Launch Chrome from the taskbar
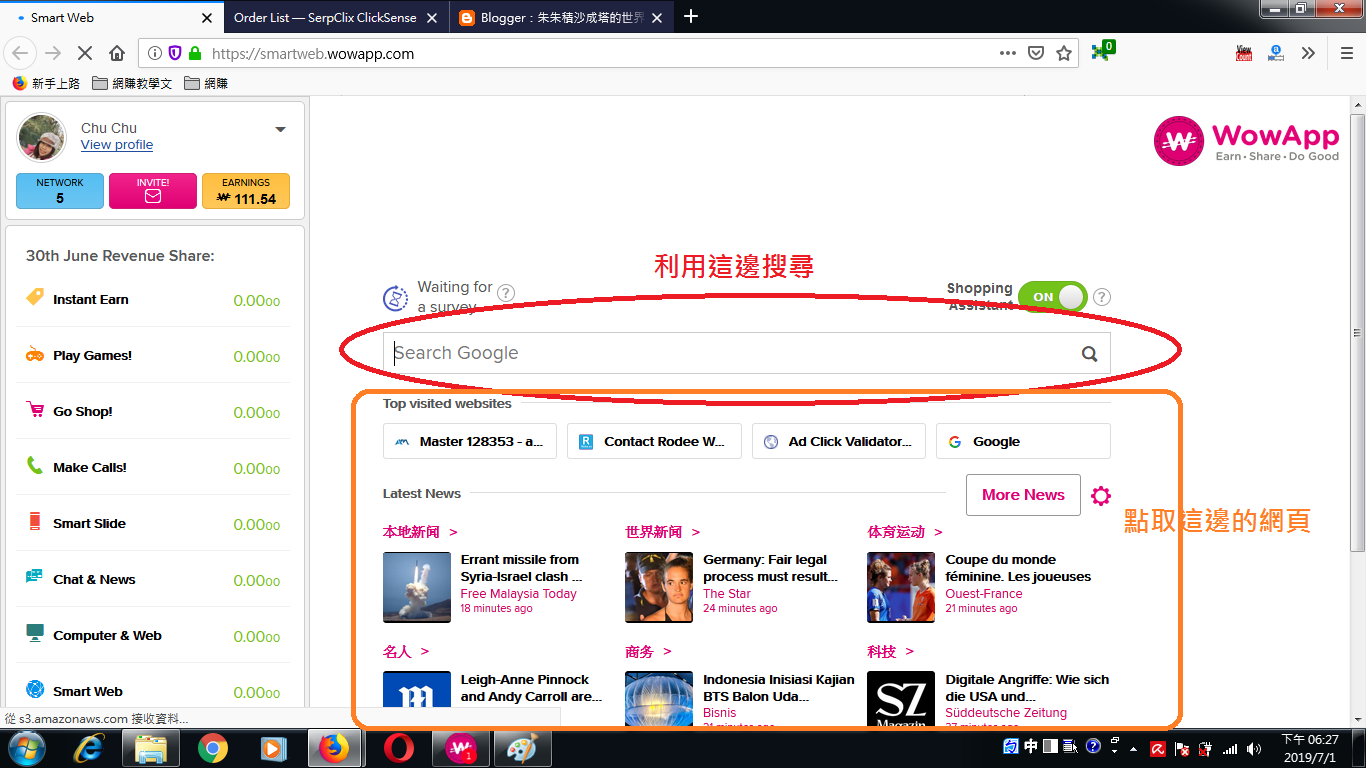Image resolution: width=1366 pixels, height=768 pixels. click(x=212, y=748)
